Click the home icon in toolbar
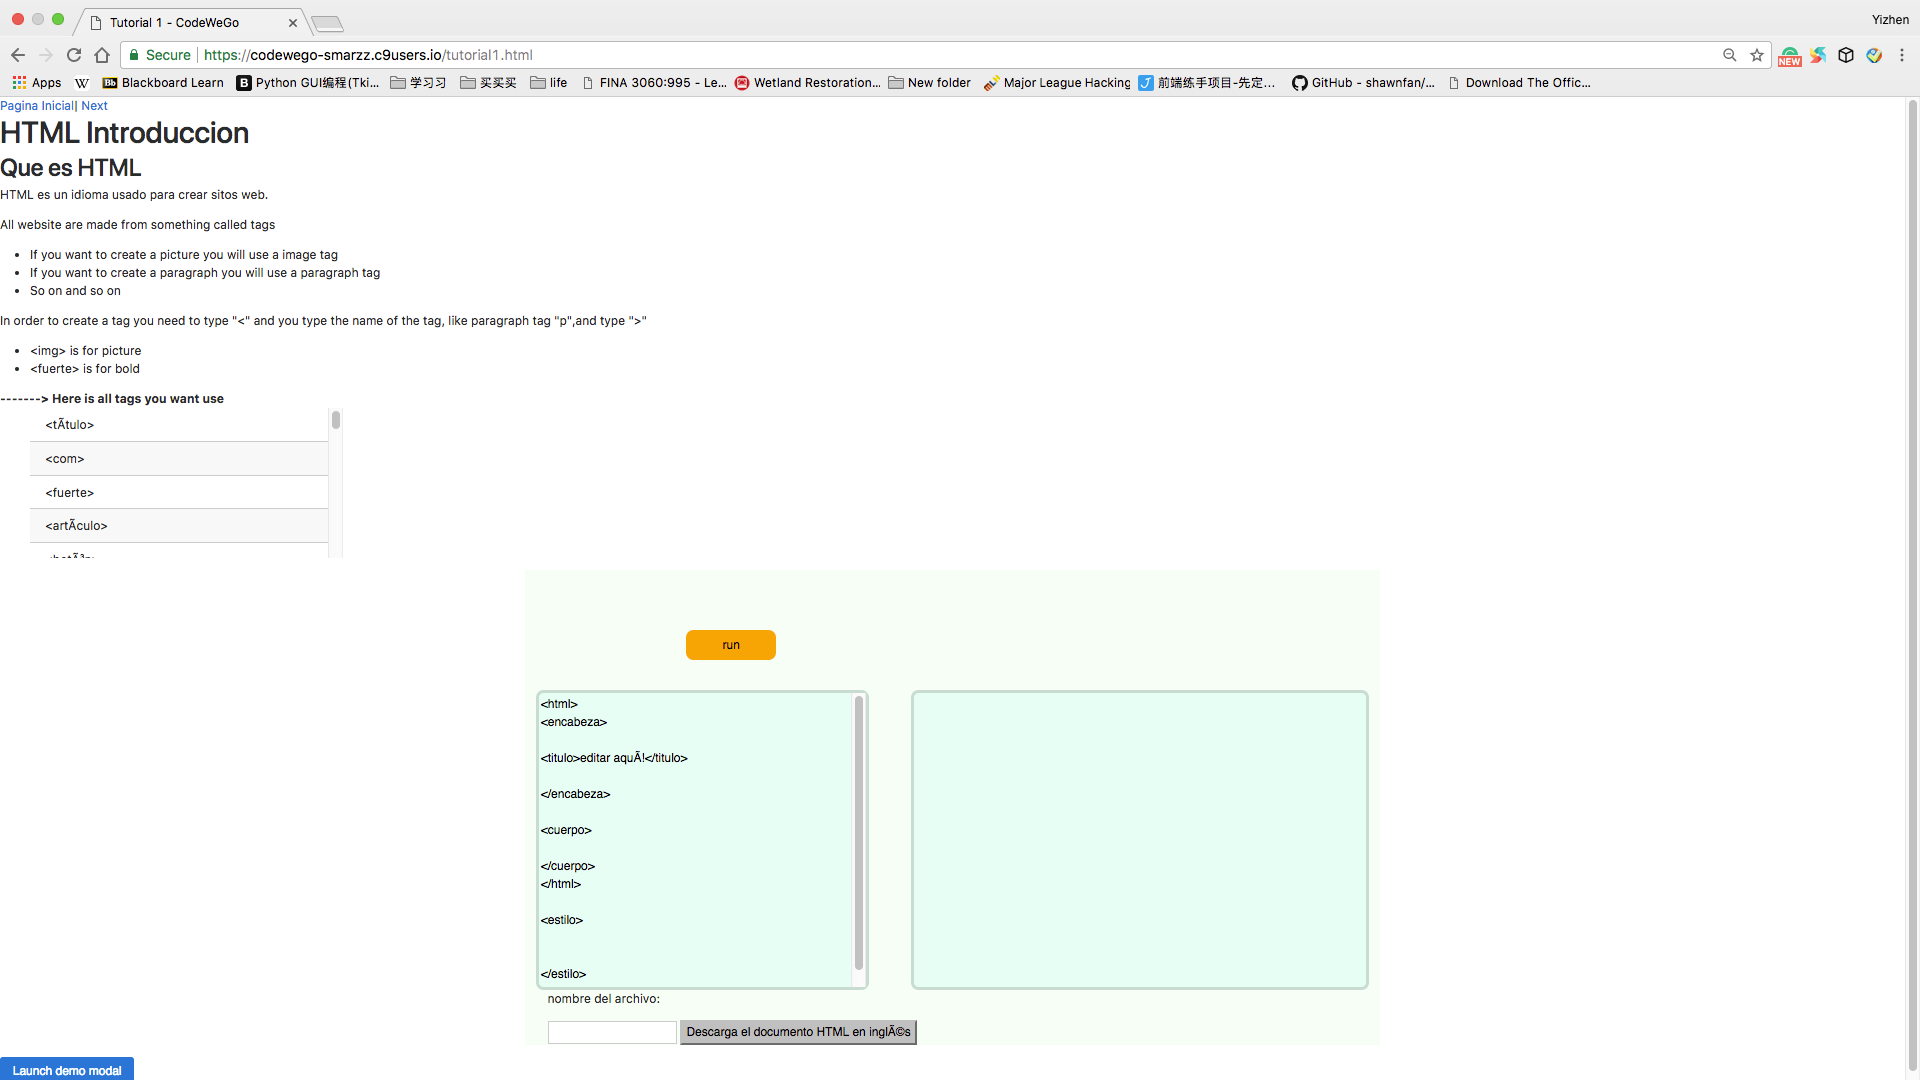The height and width of the screenshot is (1080, 1920). (x=102, y=55)
